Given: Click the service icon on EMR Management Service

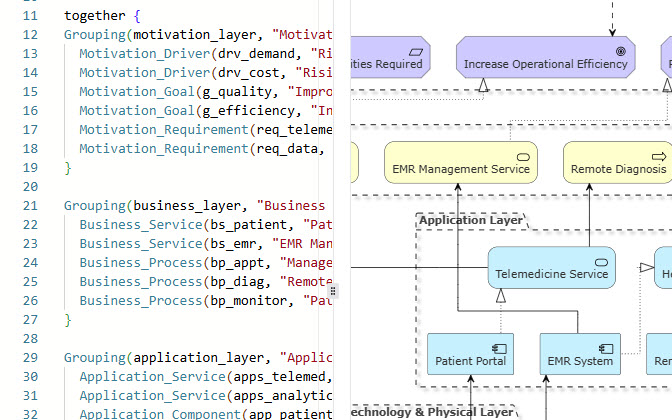Looking at the screenshot, I should click(523, 157).
